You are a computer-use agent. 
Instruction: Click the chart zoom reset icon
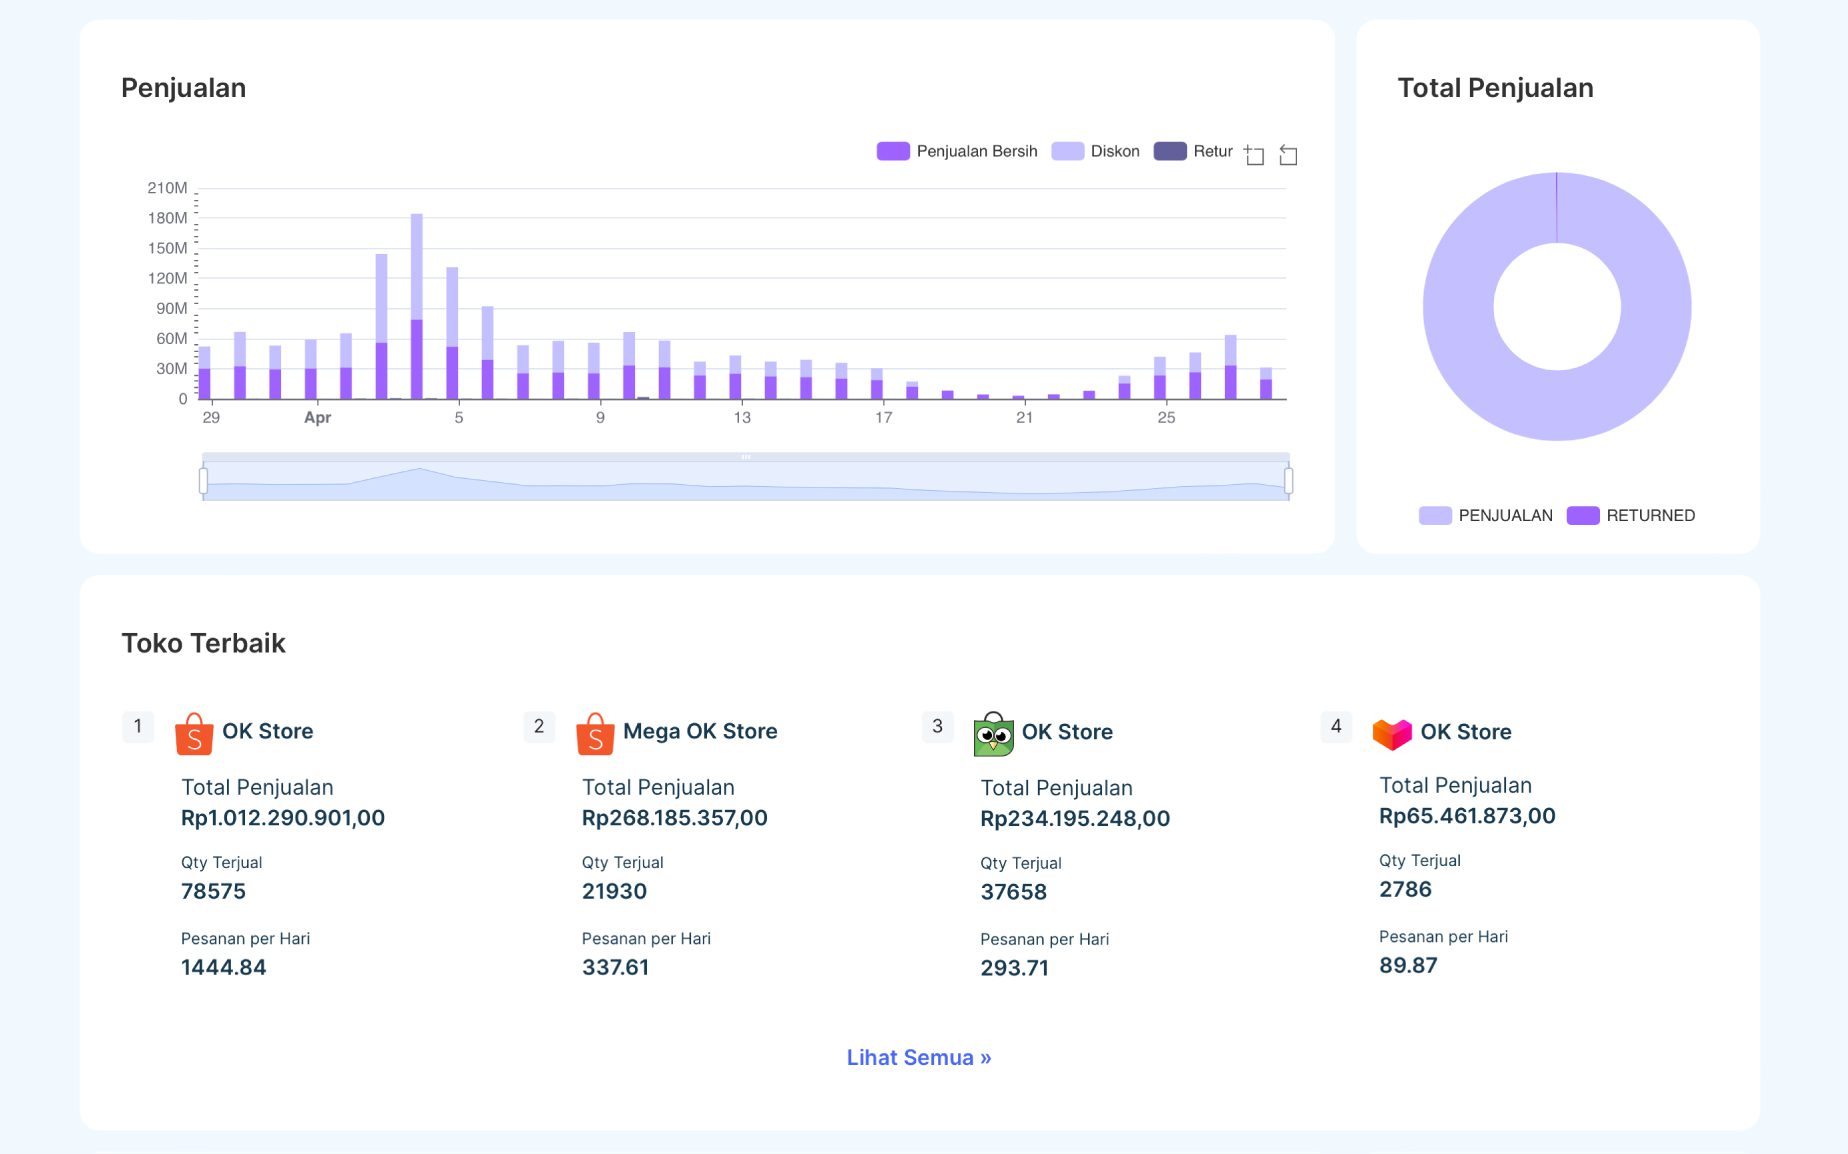[1288, 155]
